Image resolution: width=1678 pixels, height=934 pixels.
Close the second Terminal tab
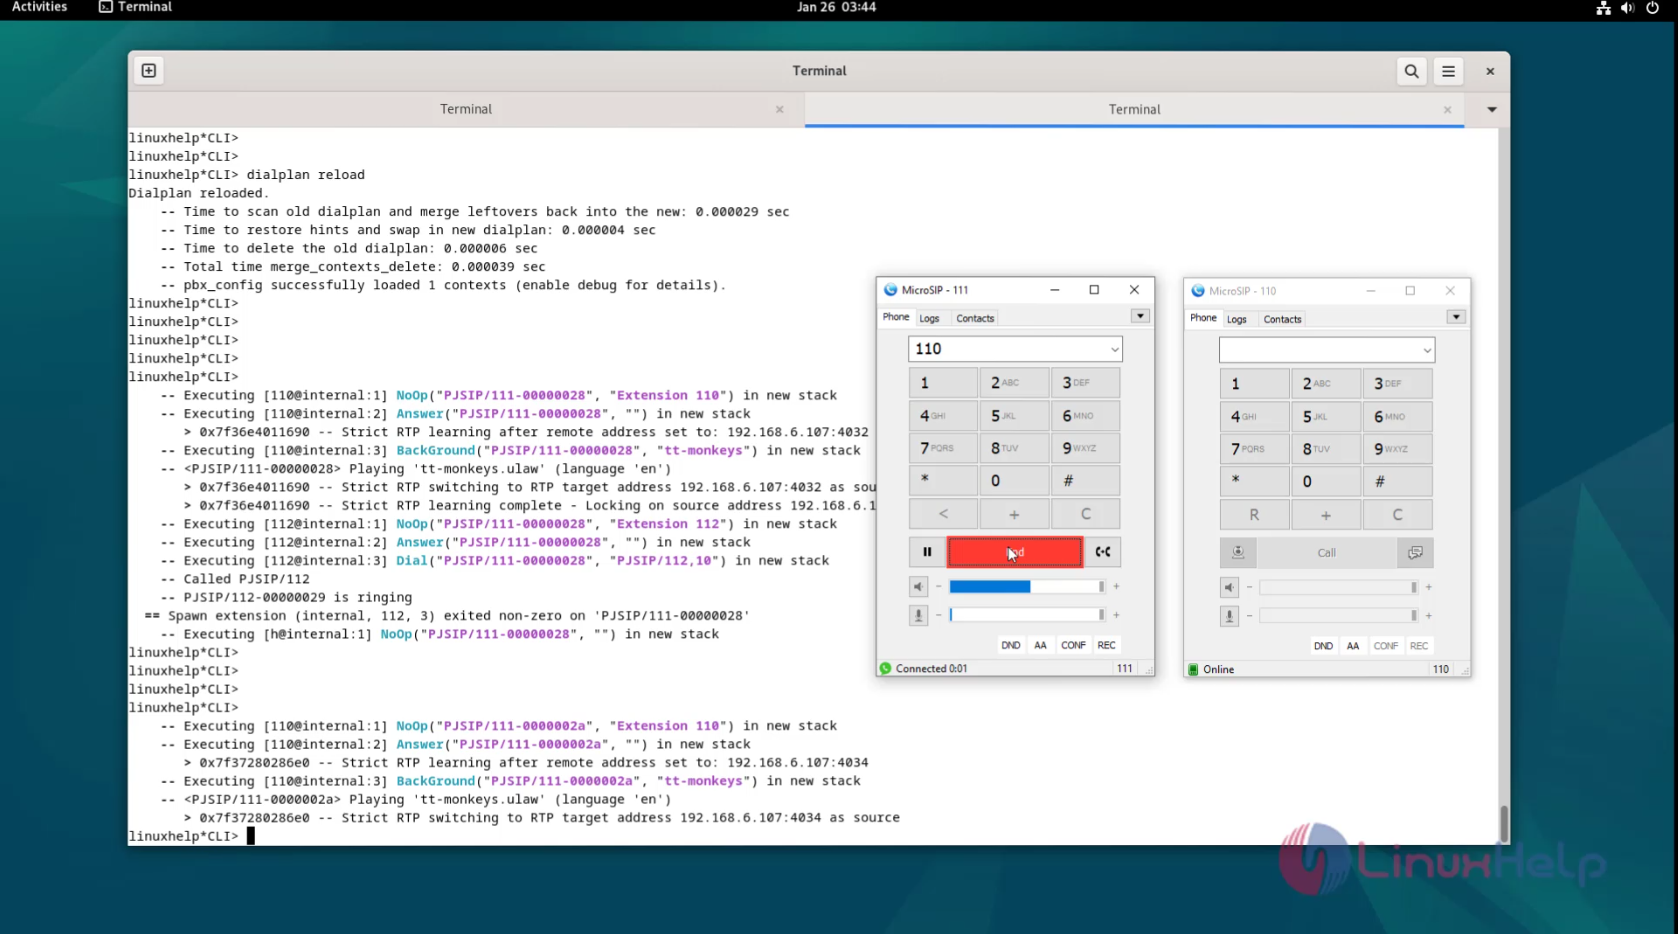click(x=1447, y=110)
